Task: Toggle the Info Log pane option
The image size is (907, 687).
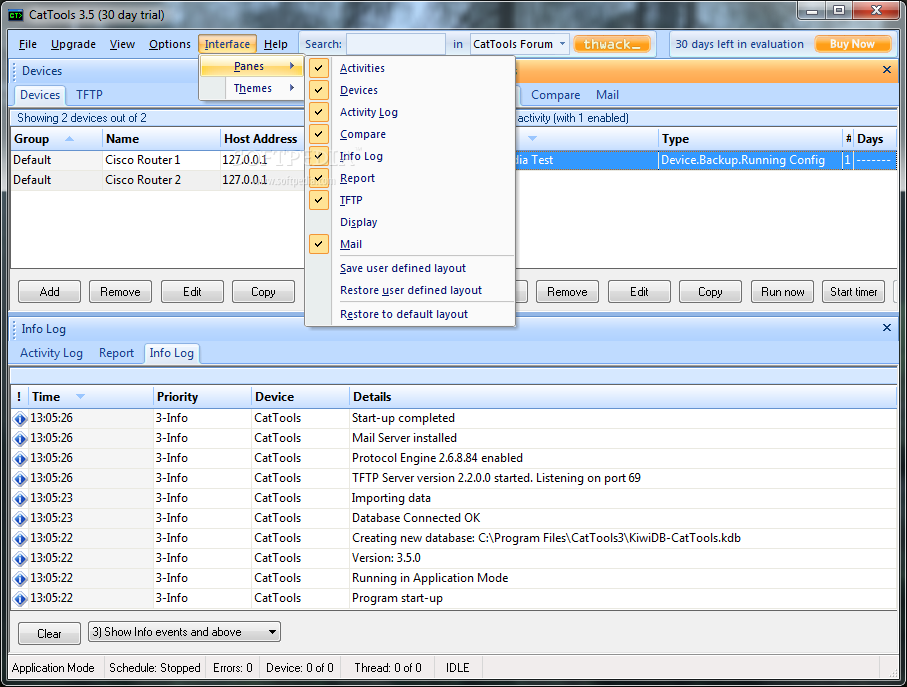Action: (x=319, y=156)
